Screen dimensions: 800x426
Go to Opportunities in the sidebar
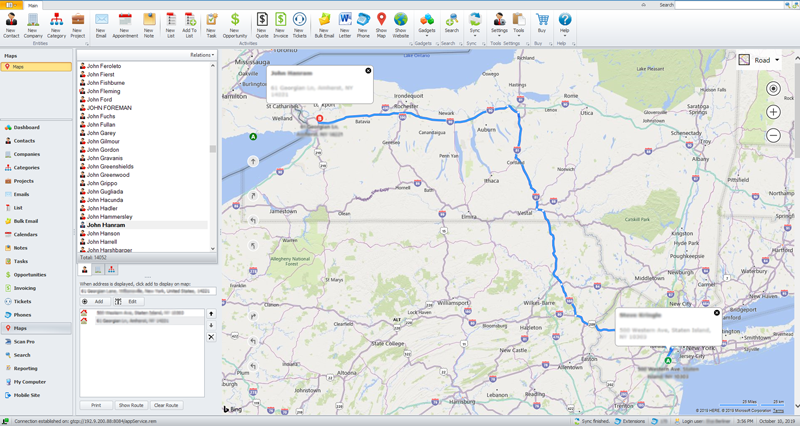click(30, 274)
